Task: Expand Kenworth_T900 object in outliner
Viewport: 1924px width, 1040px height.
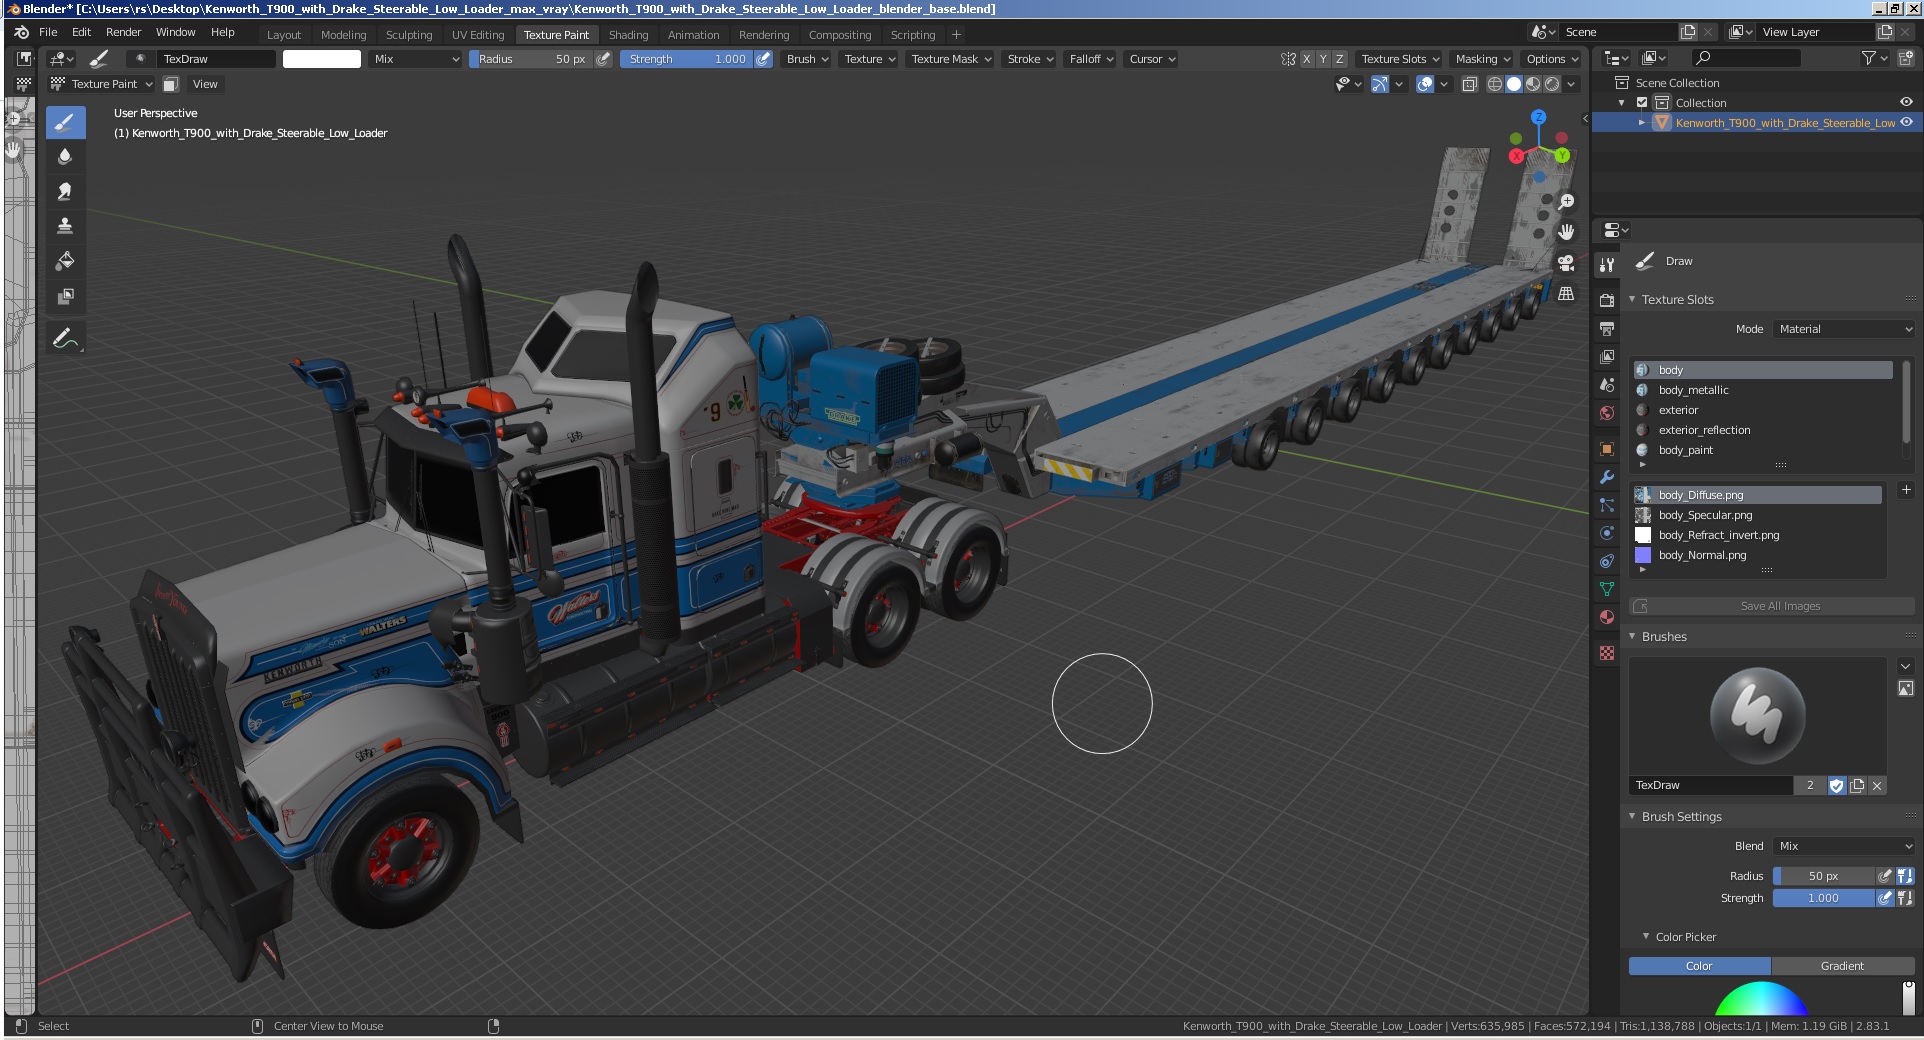Action: [x=1642, y=122]
